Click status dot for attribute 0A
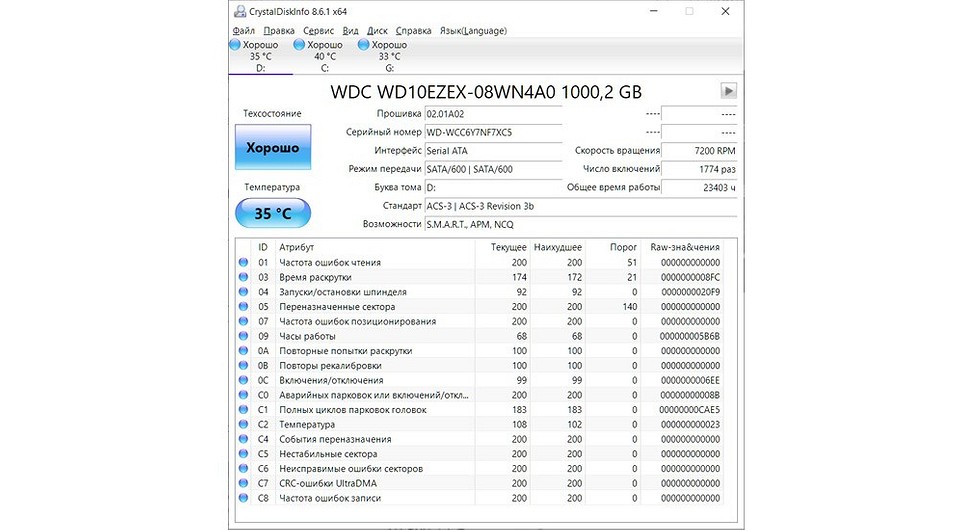 (243, 351)
